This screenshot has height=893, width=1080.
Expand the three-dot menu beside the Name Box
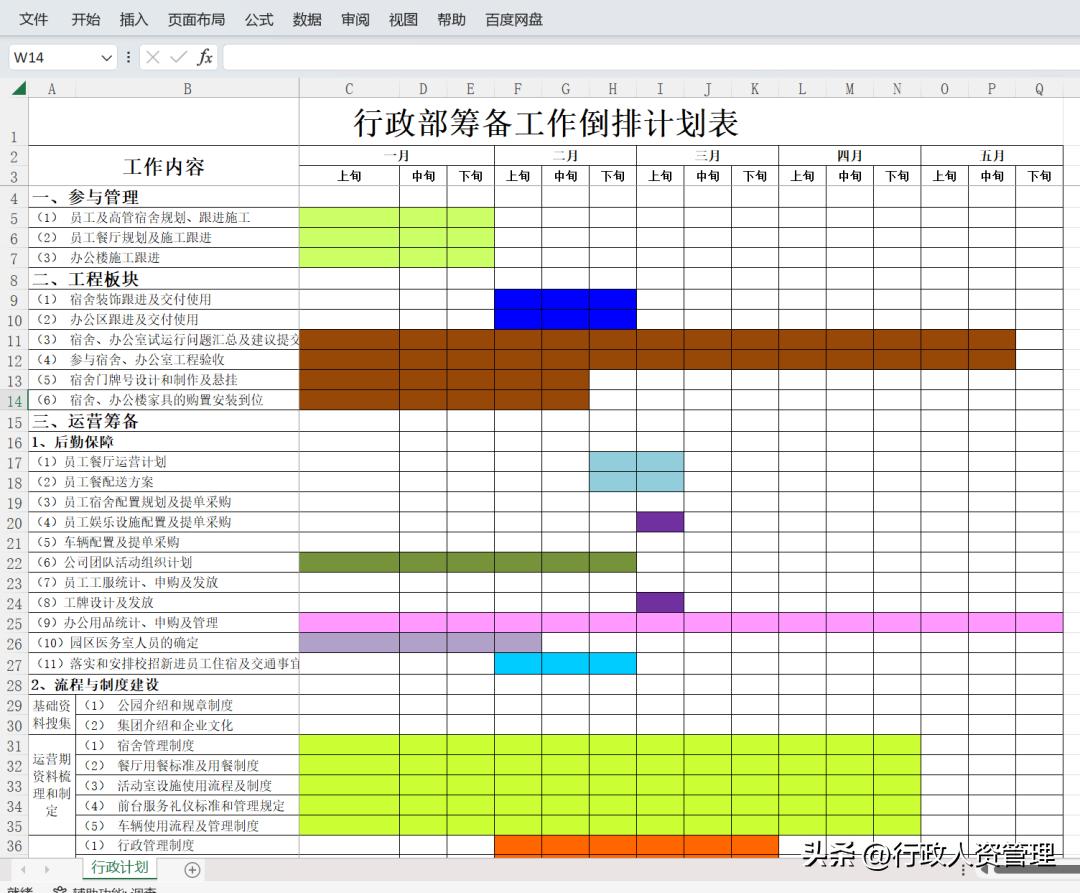(128, 57)
